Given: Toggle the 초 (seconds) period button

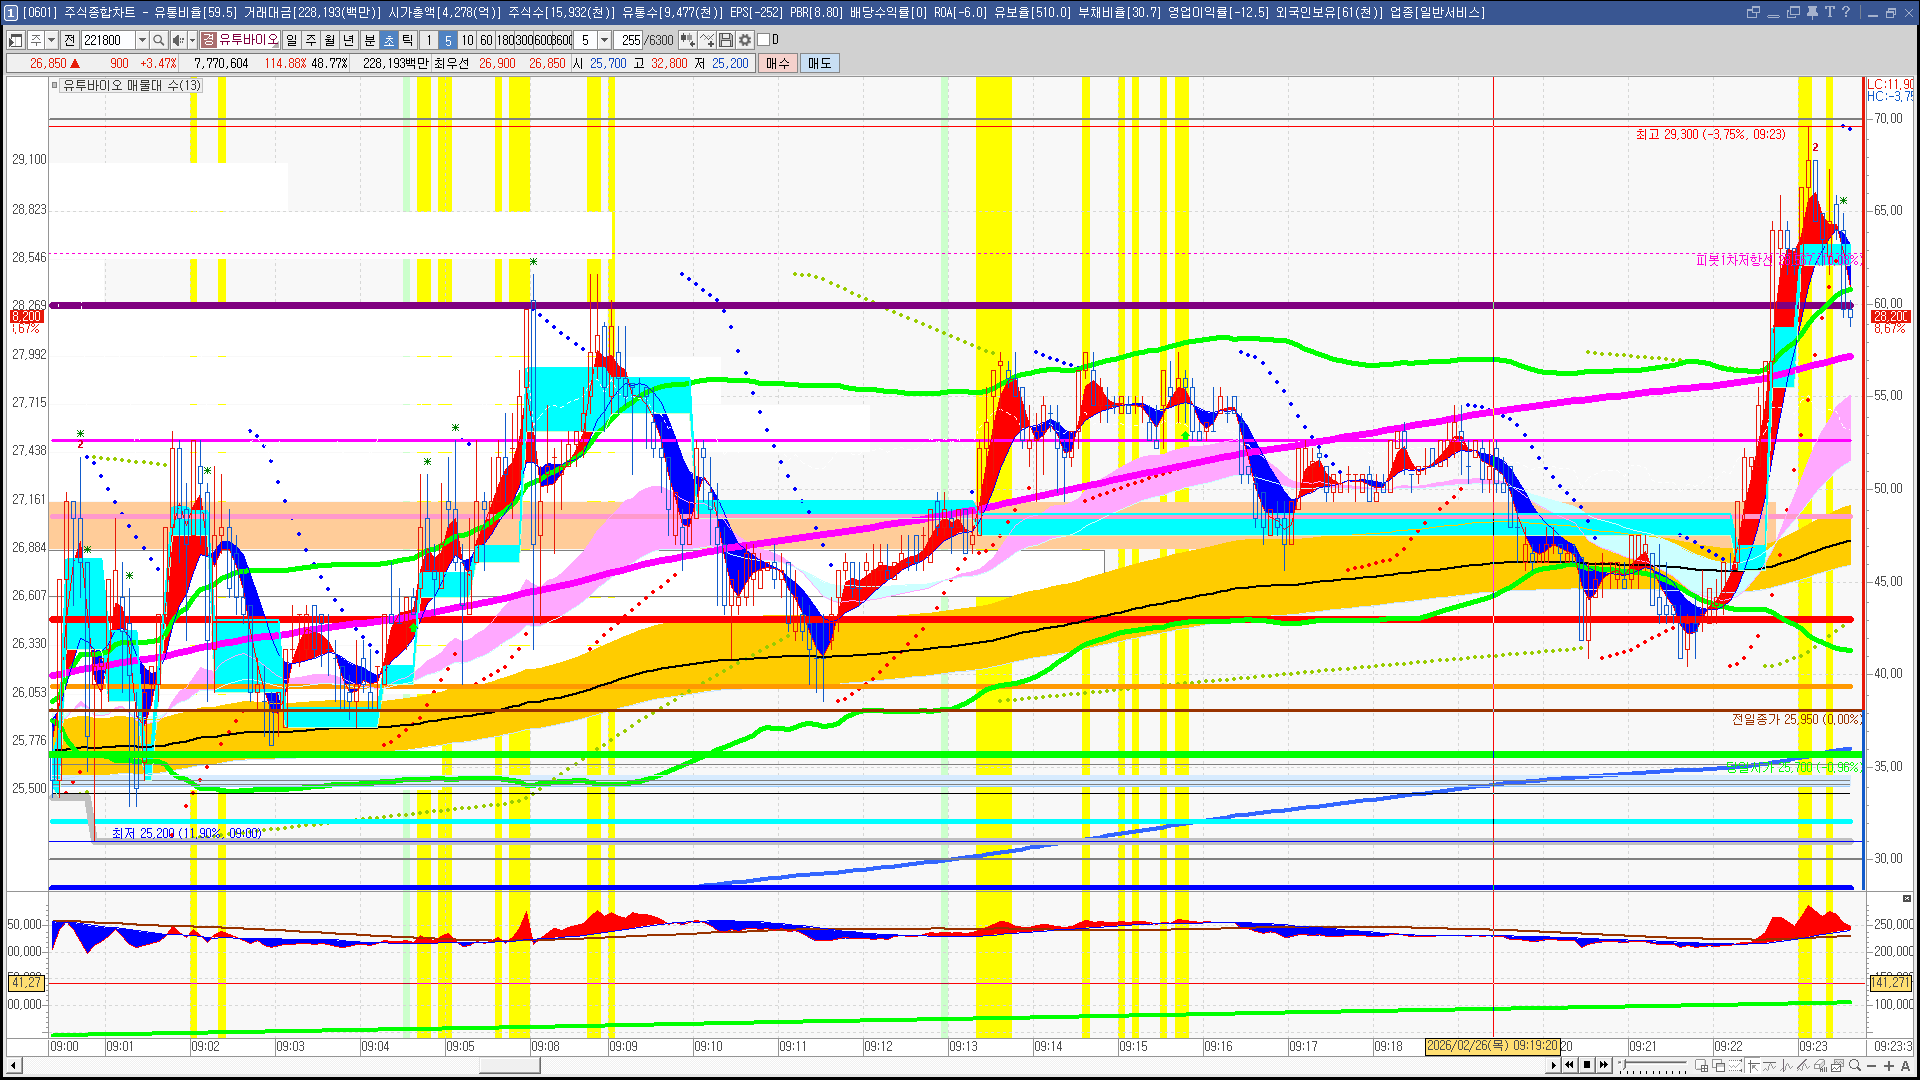Looking at the screenshot, I should coord(388,40).
